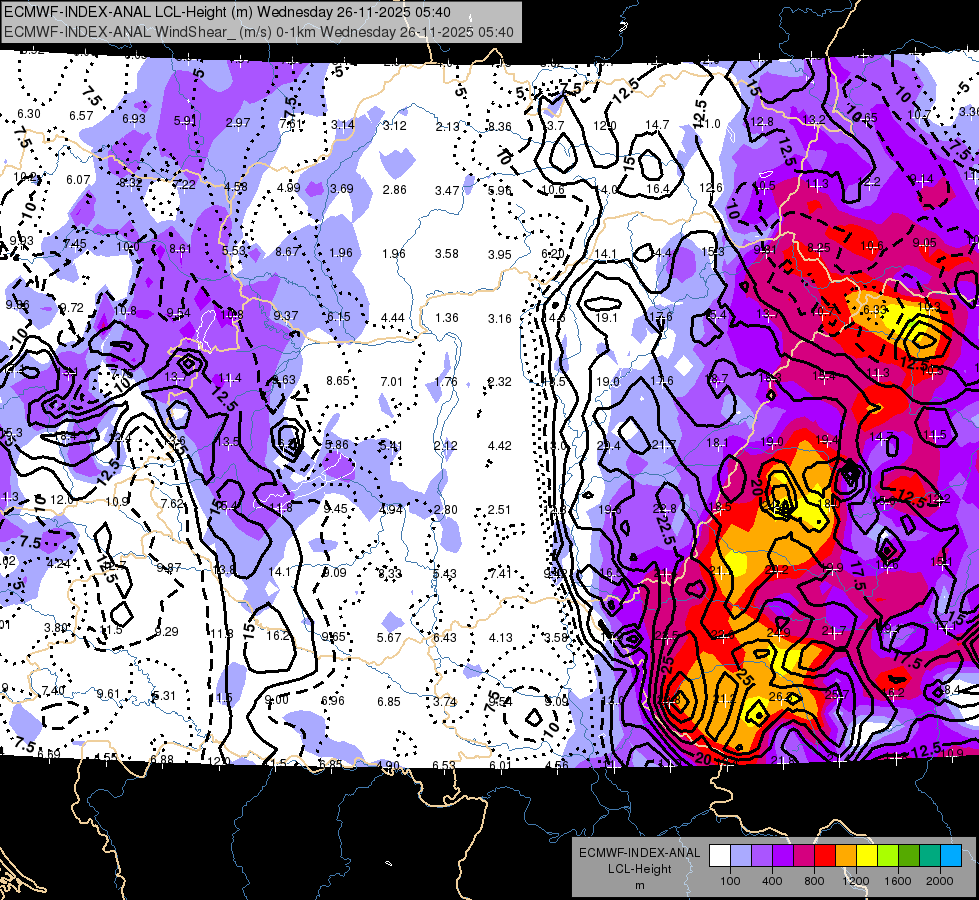Click the legend tick label 400
The width and height of the screenshot is (979, 900).
click(x=772, y=881)
